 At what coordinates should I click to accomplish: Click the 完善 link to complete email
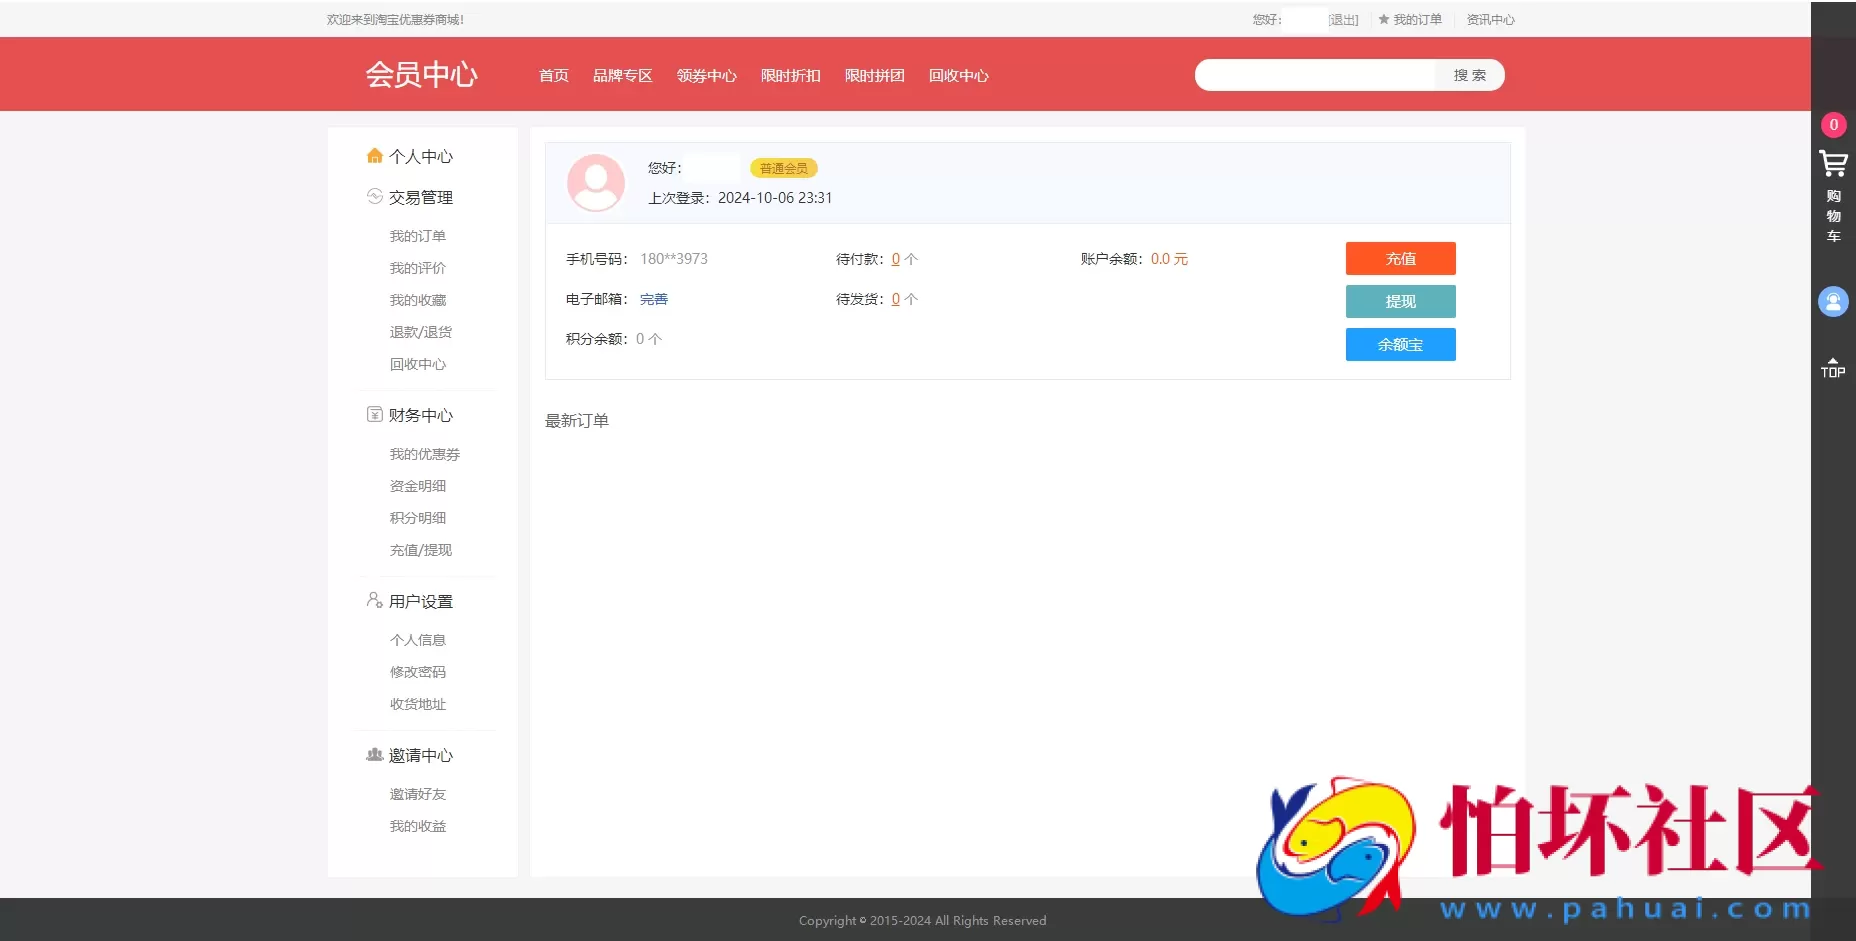652,298
